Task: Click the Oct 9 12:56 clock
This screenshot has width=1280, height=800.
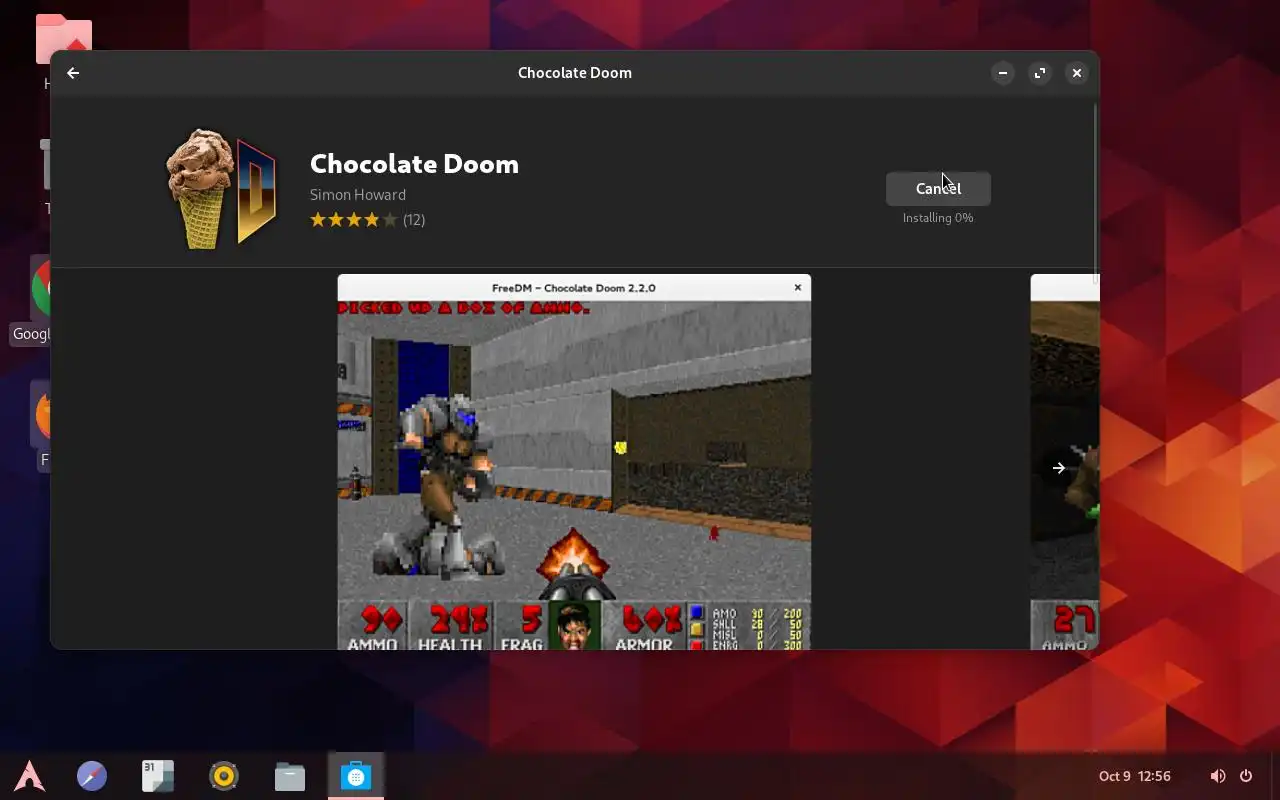Action: tap(1135, 776)
